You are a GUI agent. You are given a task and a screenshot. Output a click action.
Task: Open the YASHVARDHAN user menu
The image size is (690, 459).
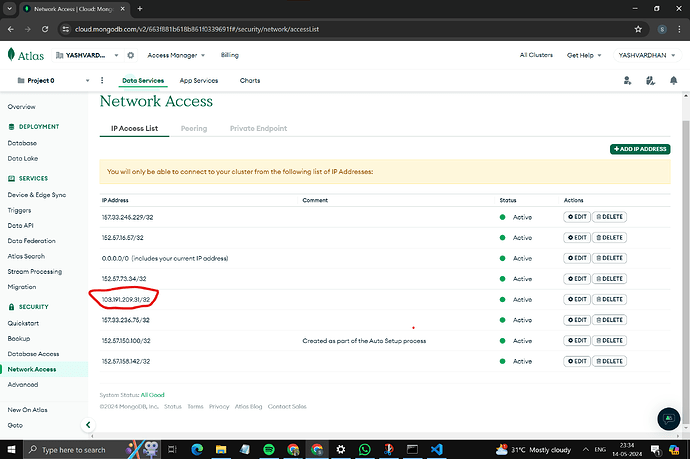[x=647, y=55]
